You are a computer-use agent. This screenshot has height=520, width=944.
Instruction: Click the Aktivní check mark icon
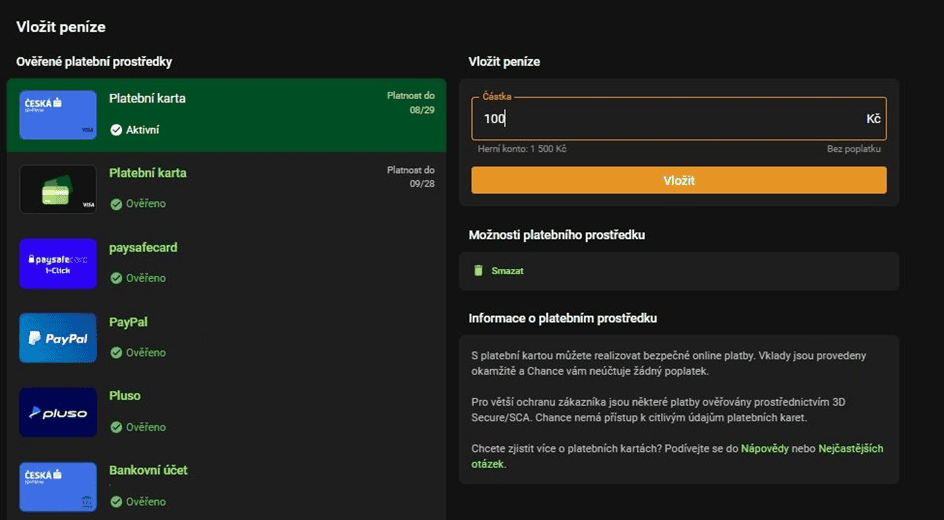coord(116,130)
